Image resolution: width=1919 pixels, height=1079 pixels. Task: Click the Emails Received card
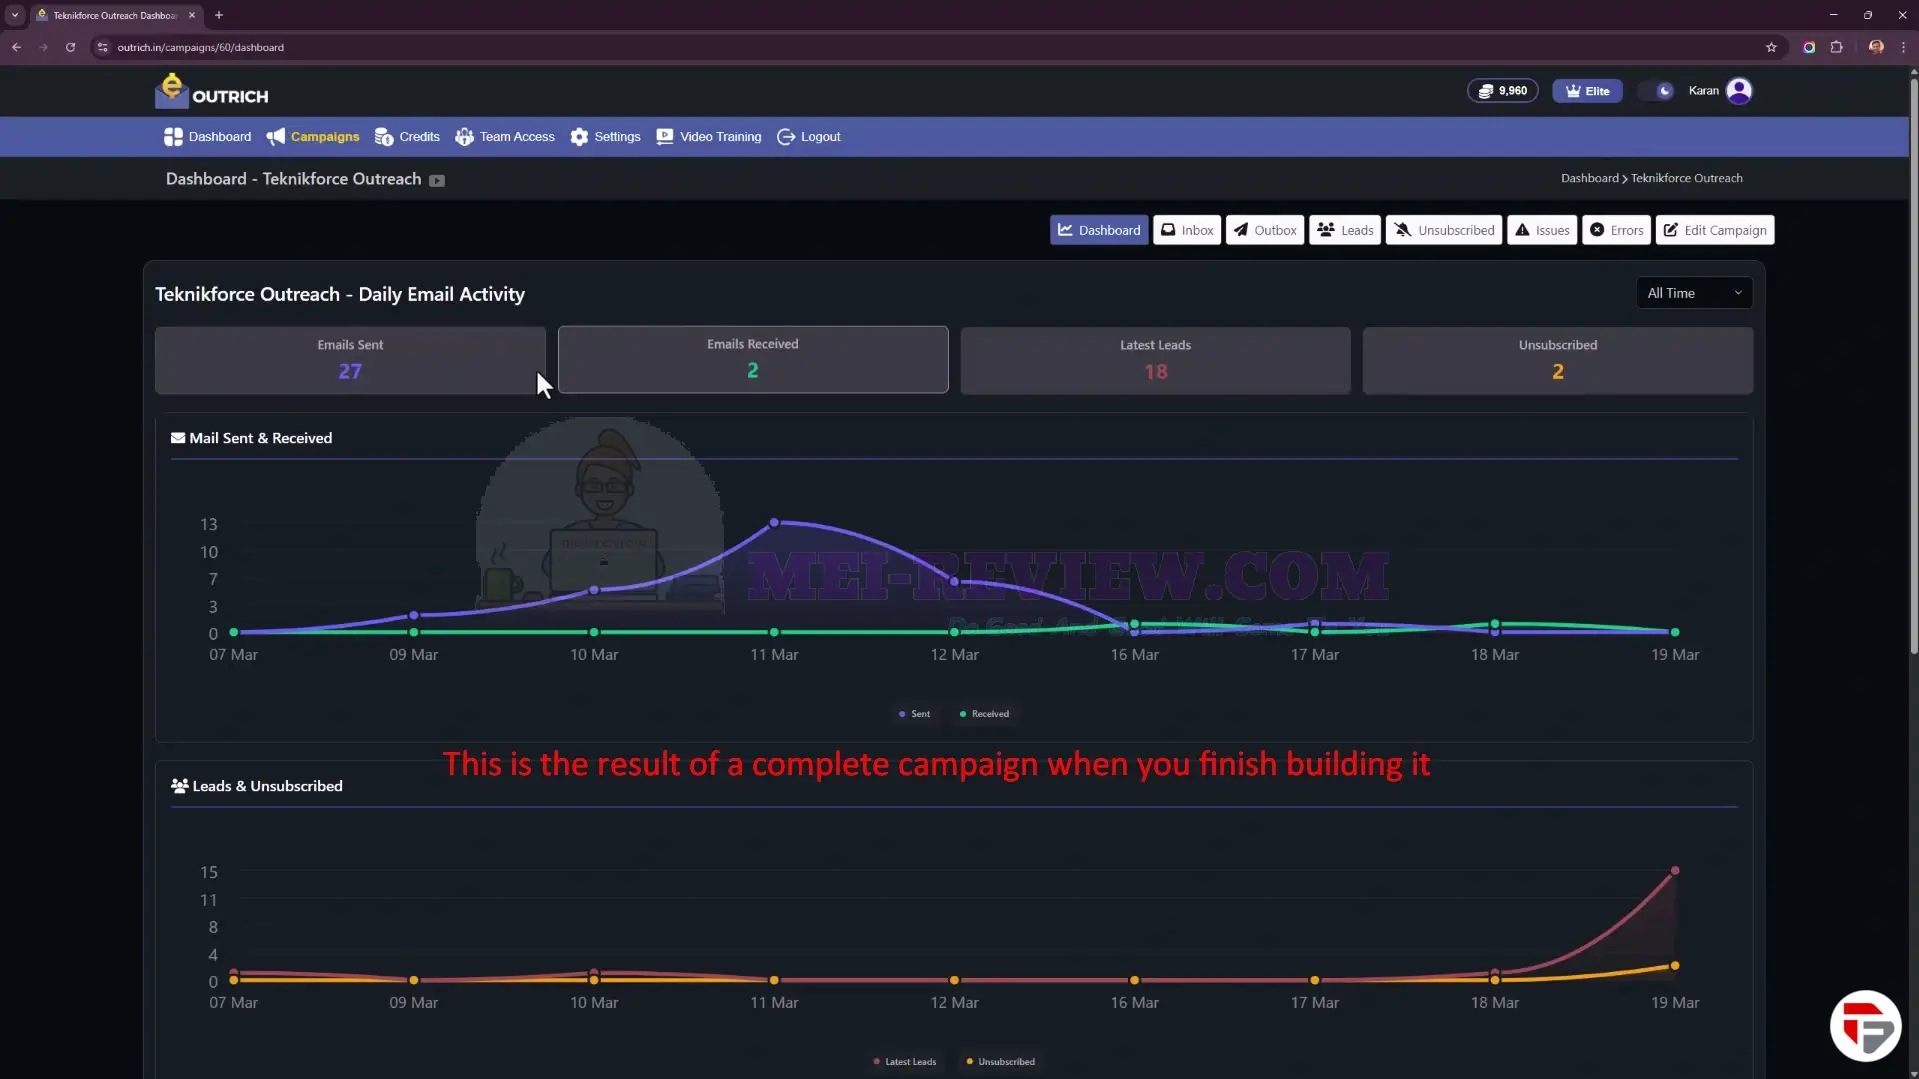tap(753, 359)
